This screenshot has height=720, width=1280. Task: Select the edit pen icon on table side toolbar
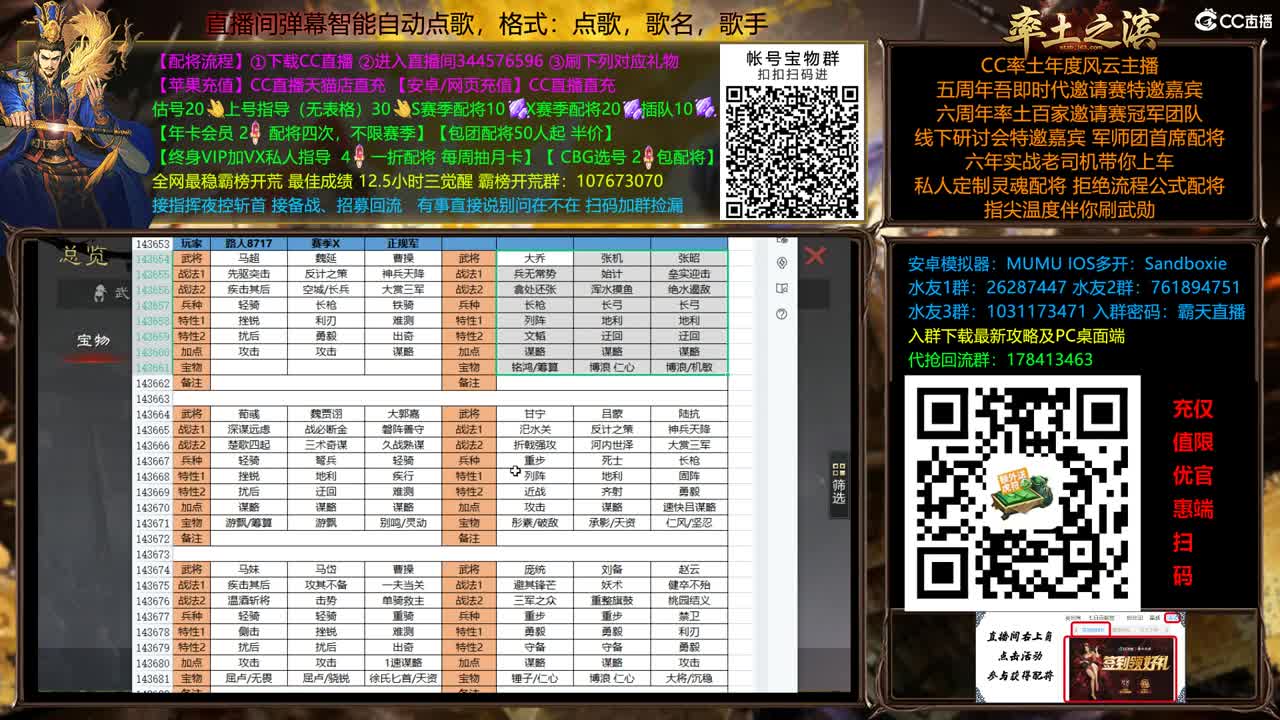pyautogui.click(x=782, y=239)
